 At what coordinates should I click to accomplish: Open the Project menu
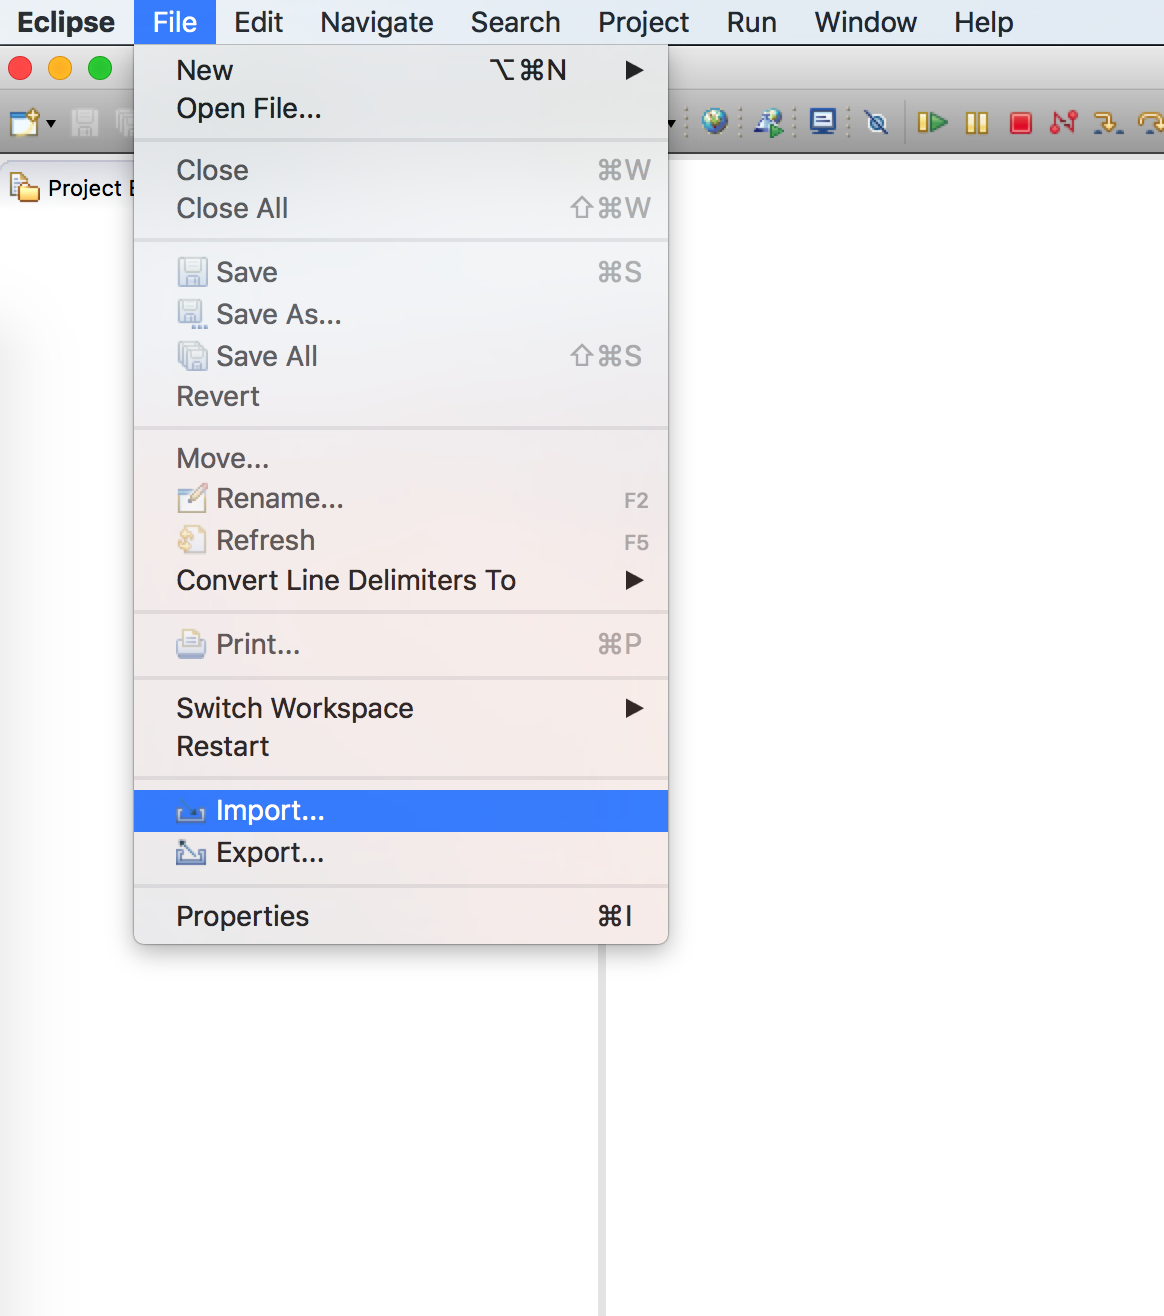tap(644, 22)
